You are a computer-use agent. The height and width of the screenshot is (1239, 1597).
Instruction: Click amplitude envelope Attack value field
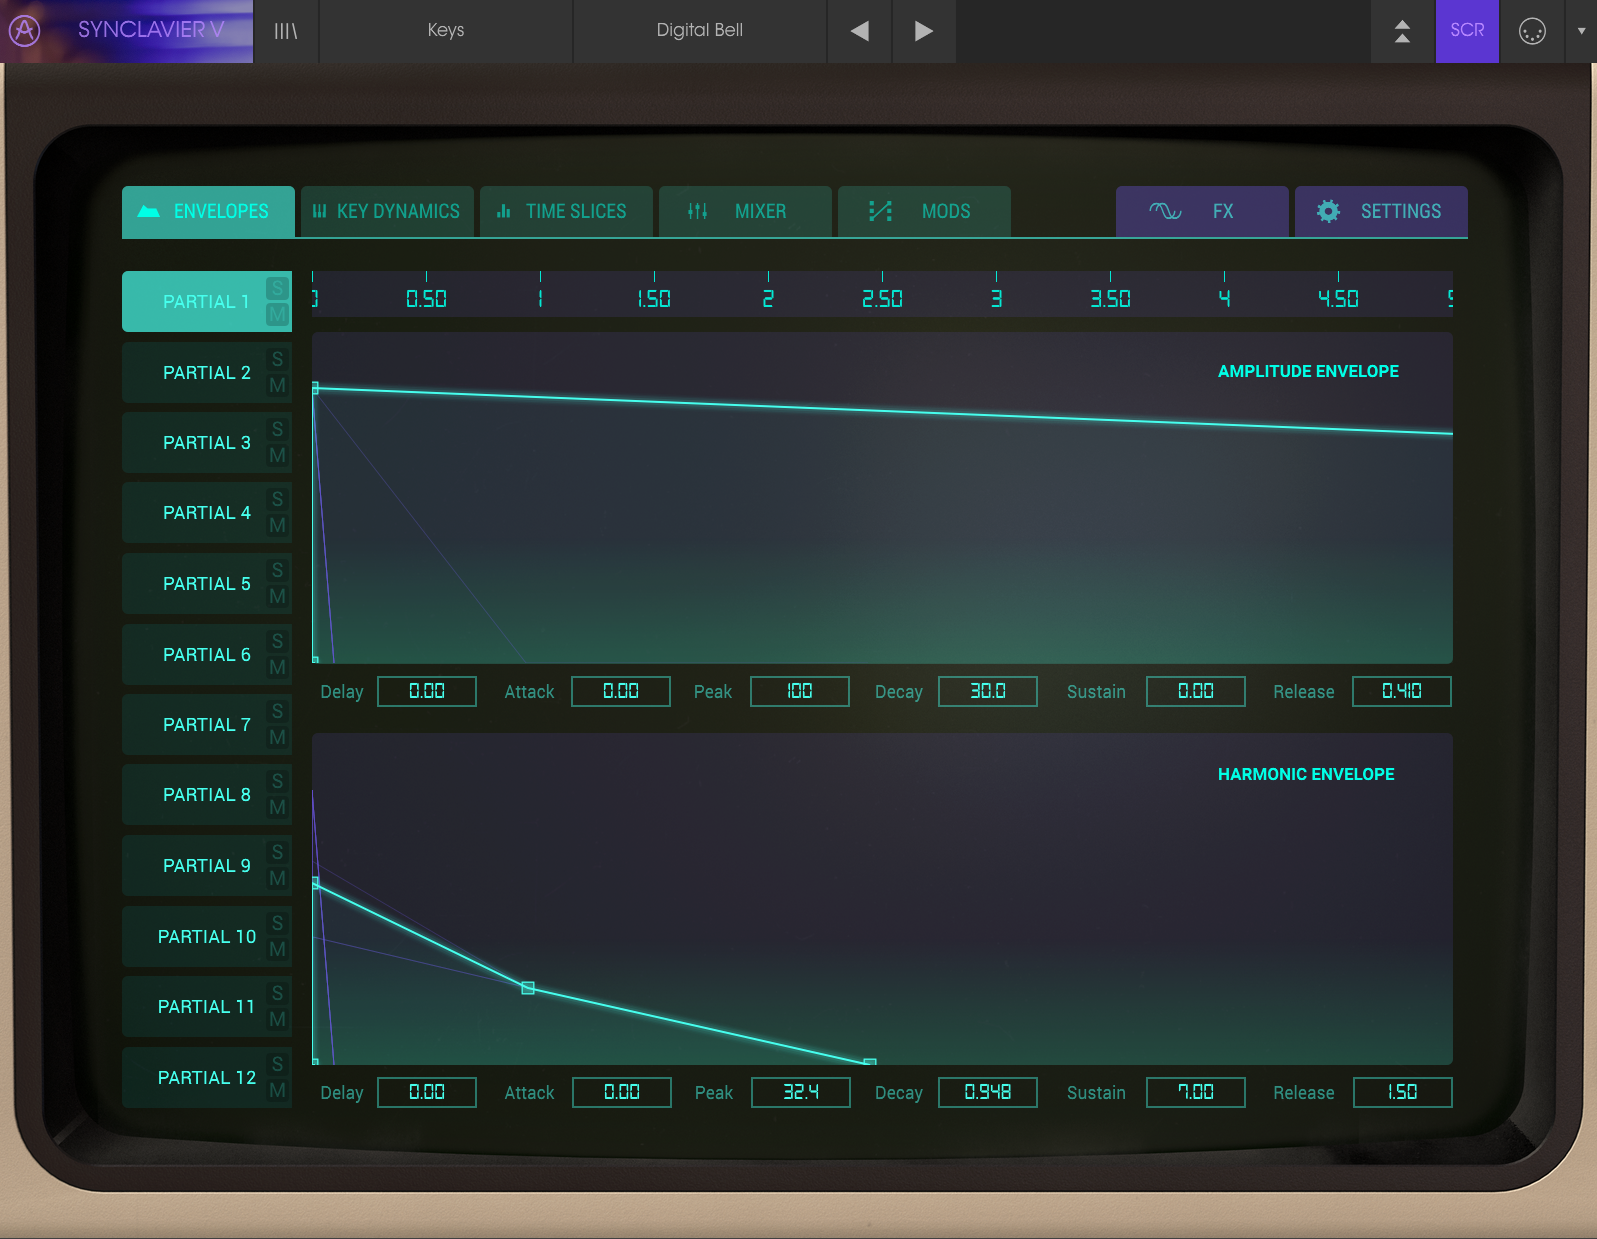[621, 691]
